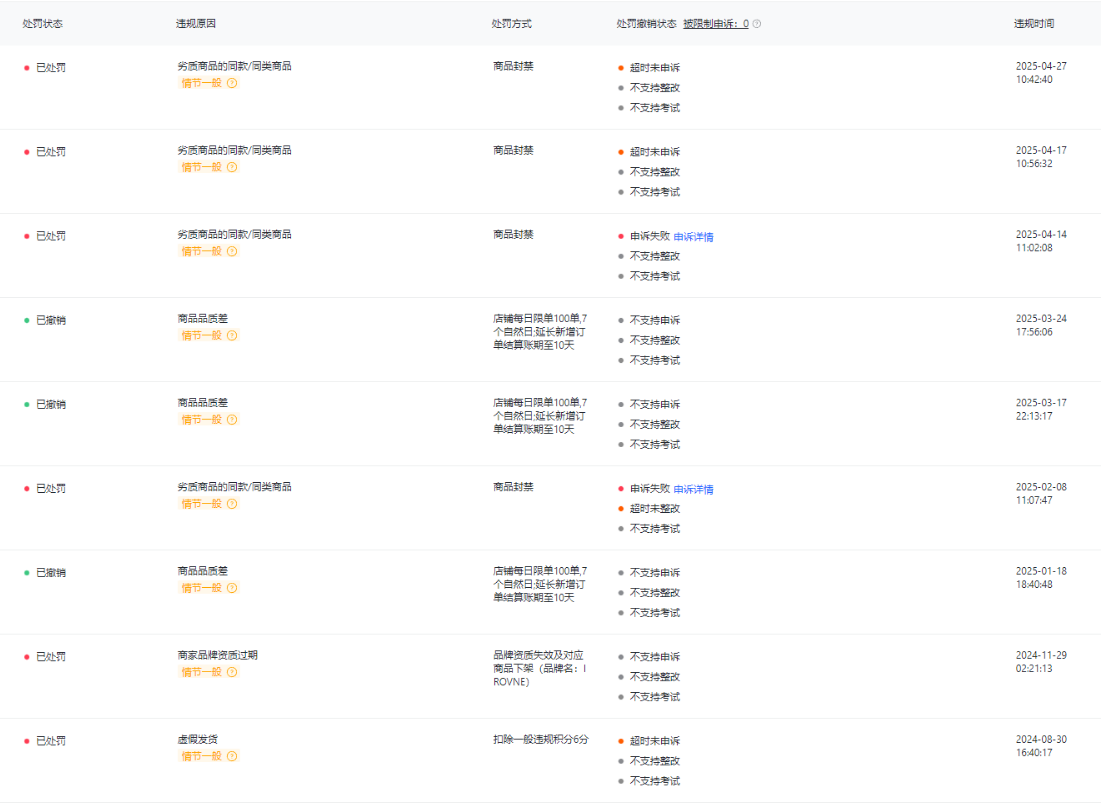Open 申诉详情 link for 2025-04-14 violation
The image size is (1101, 805).
click(x=693, y=237)
